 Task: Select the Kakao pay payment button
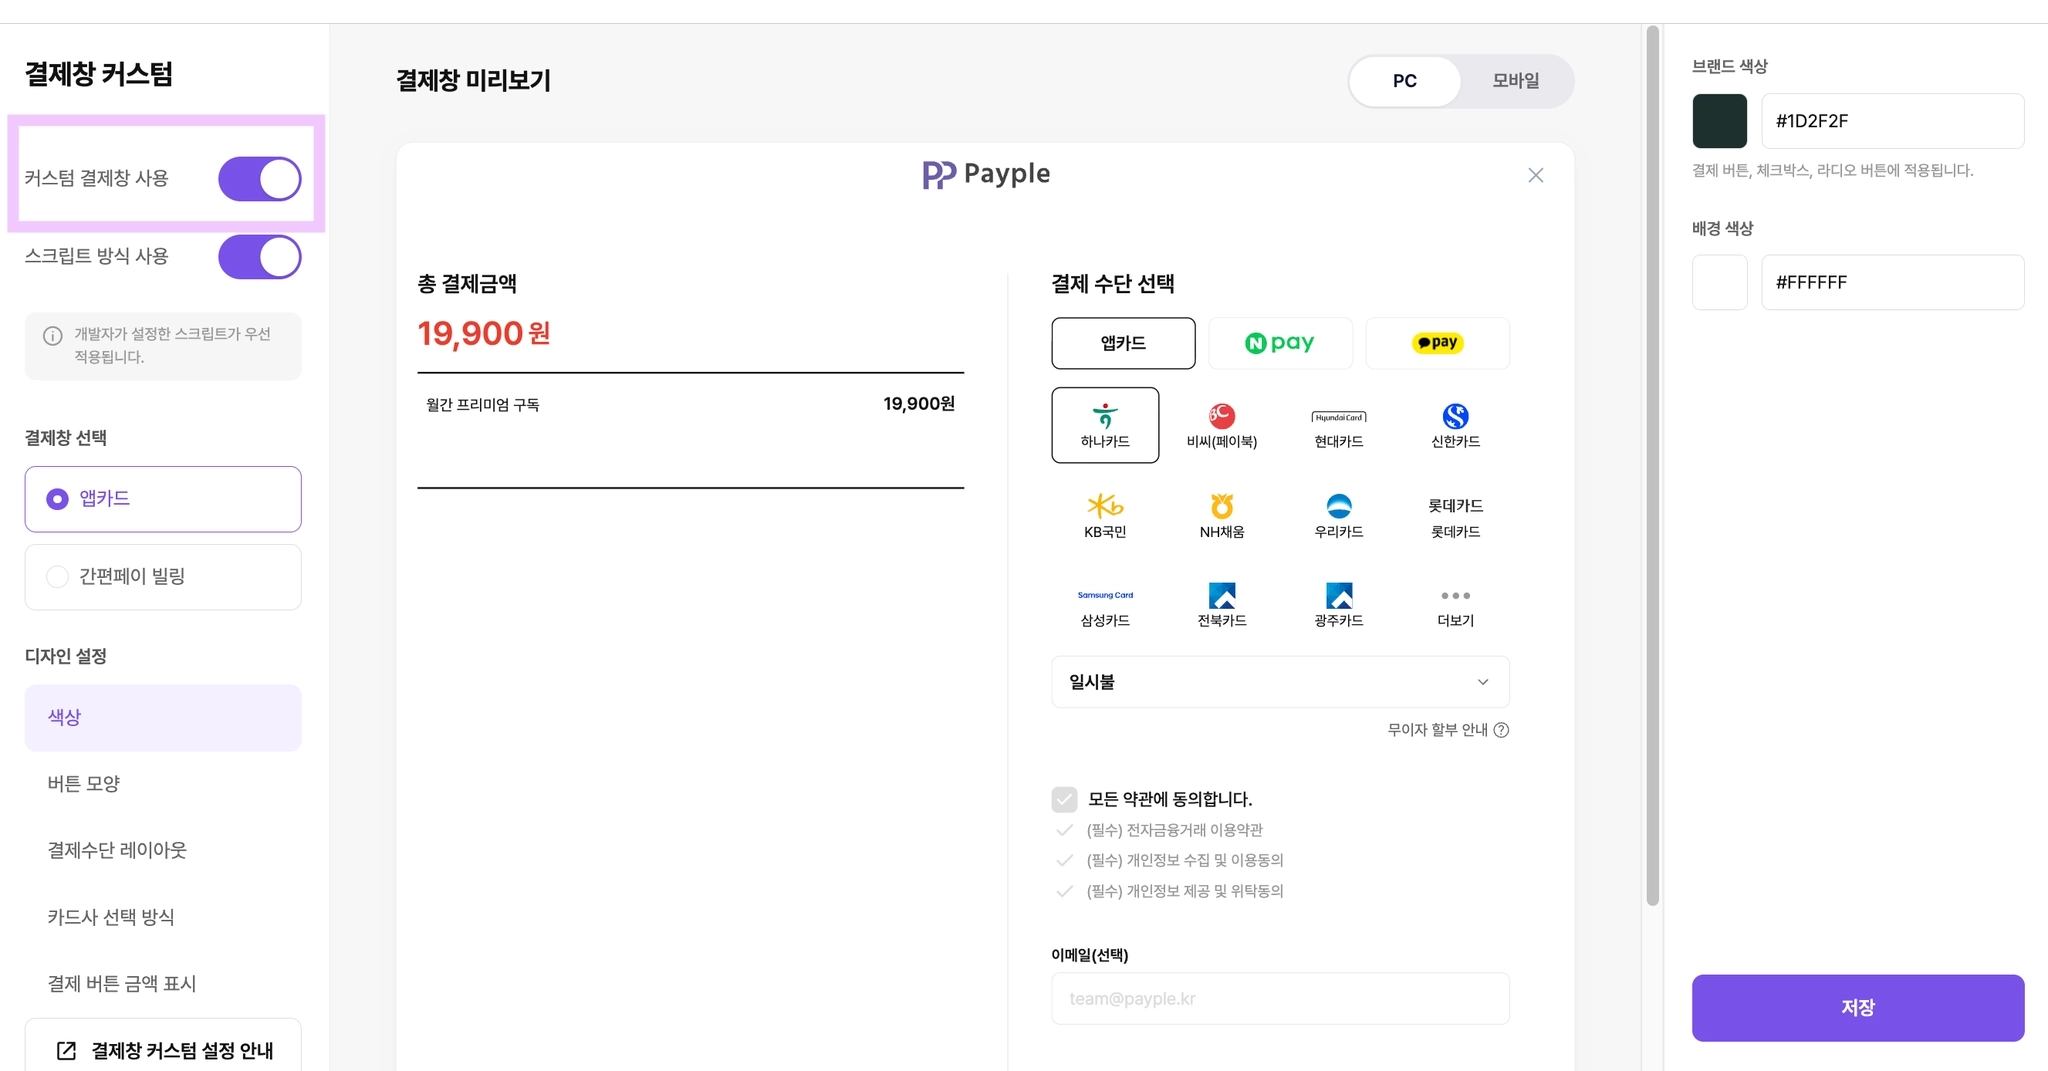(1437, 343)
